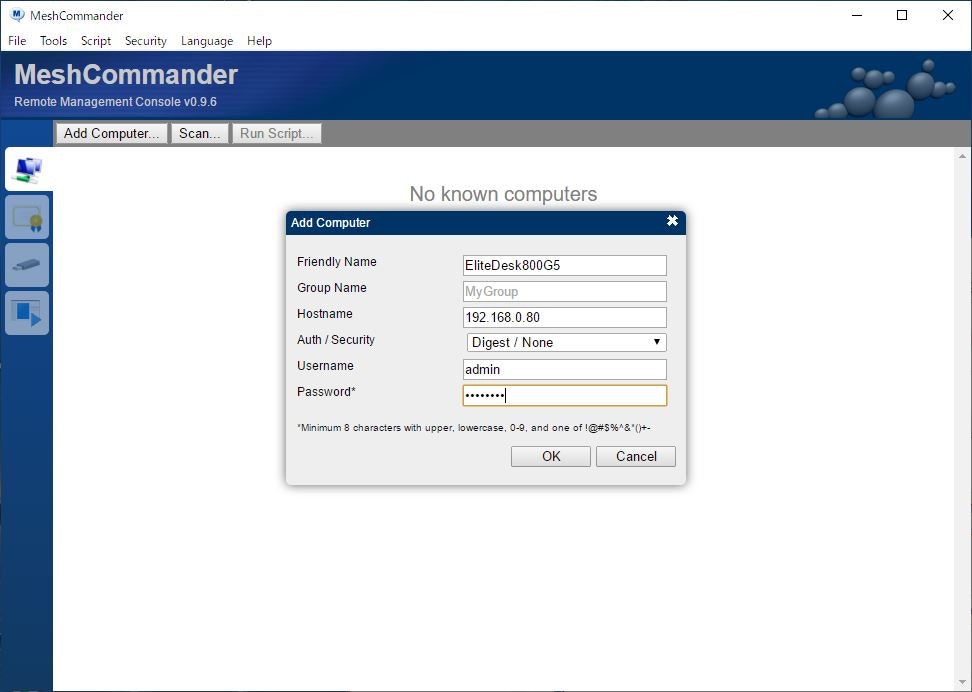This screenshot has height=692, width=972.
Task: Open the Script menu
Action: 96,41
